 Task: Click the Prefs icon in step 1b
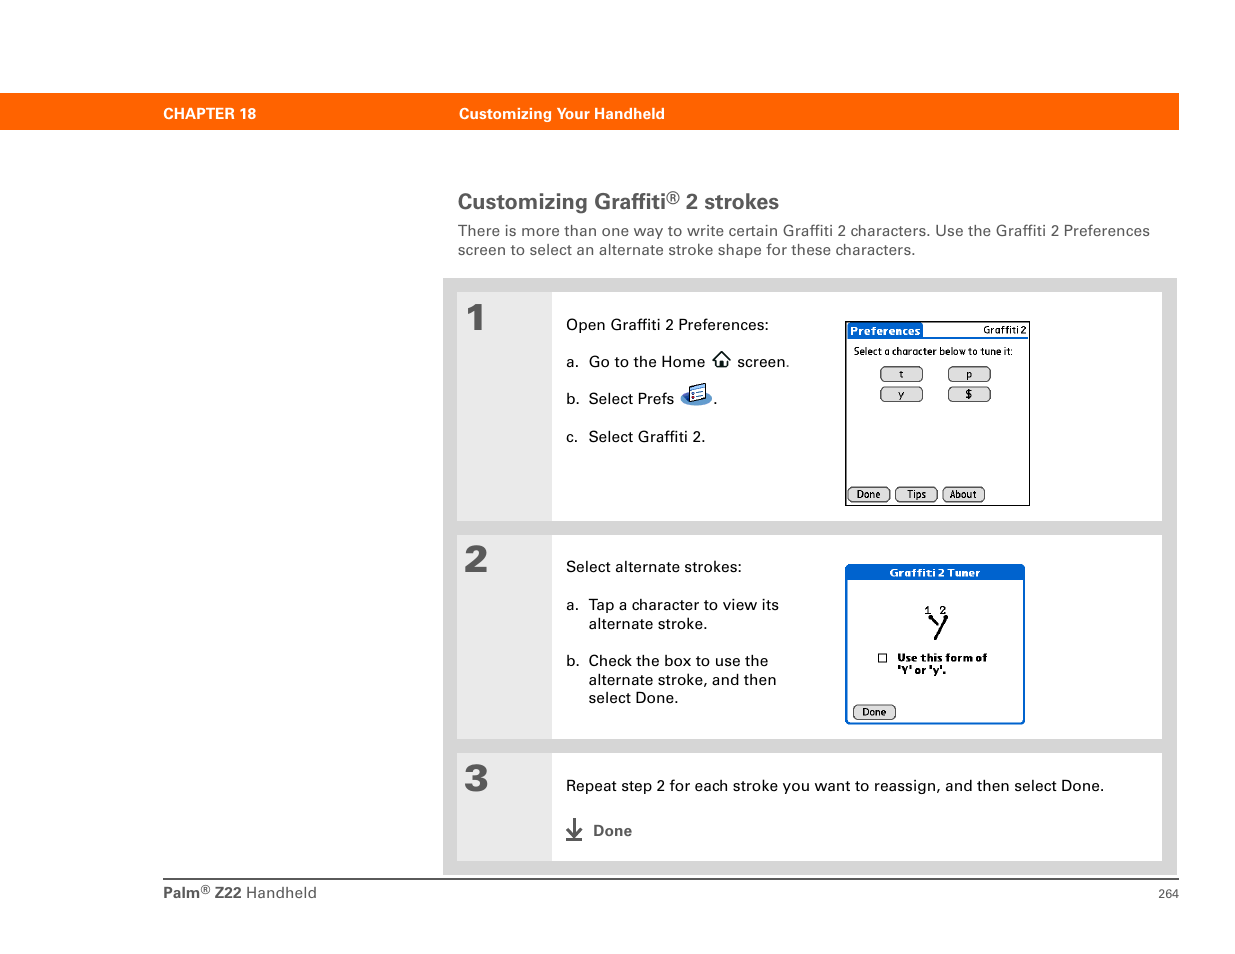point(696,395)
